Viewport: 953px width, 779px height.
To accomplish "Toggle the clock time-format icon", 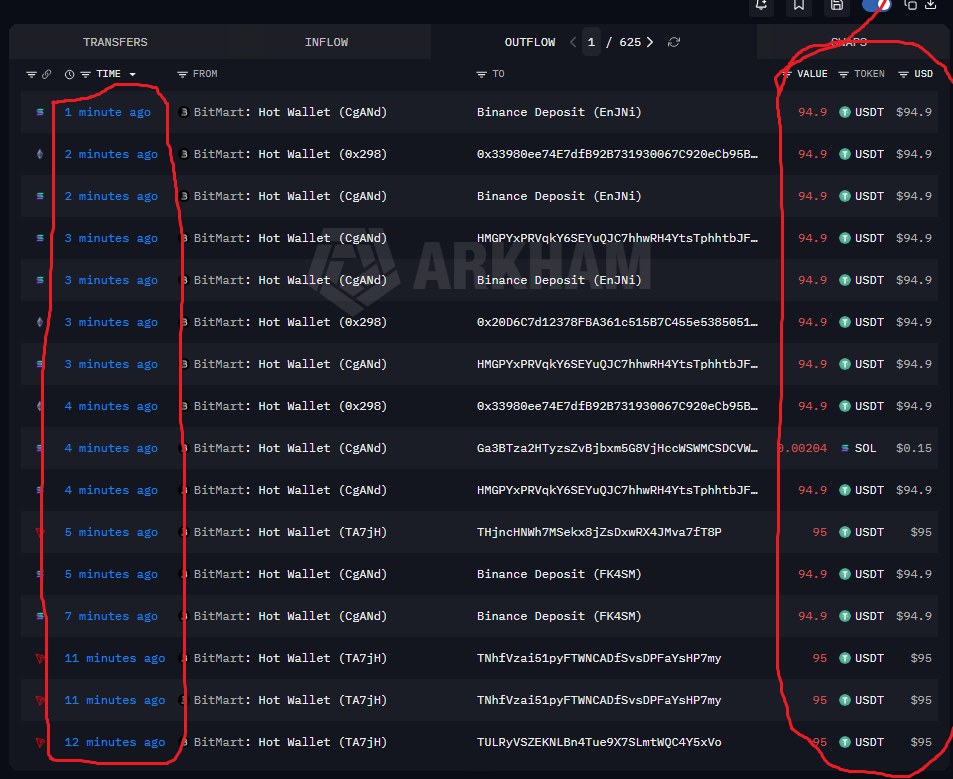I will (x=69, y=74).
